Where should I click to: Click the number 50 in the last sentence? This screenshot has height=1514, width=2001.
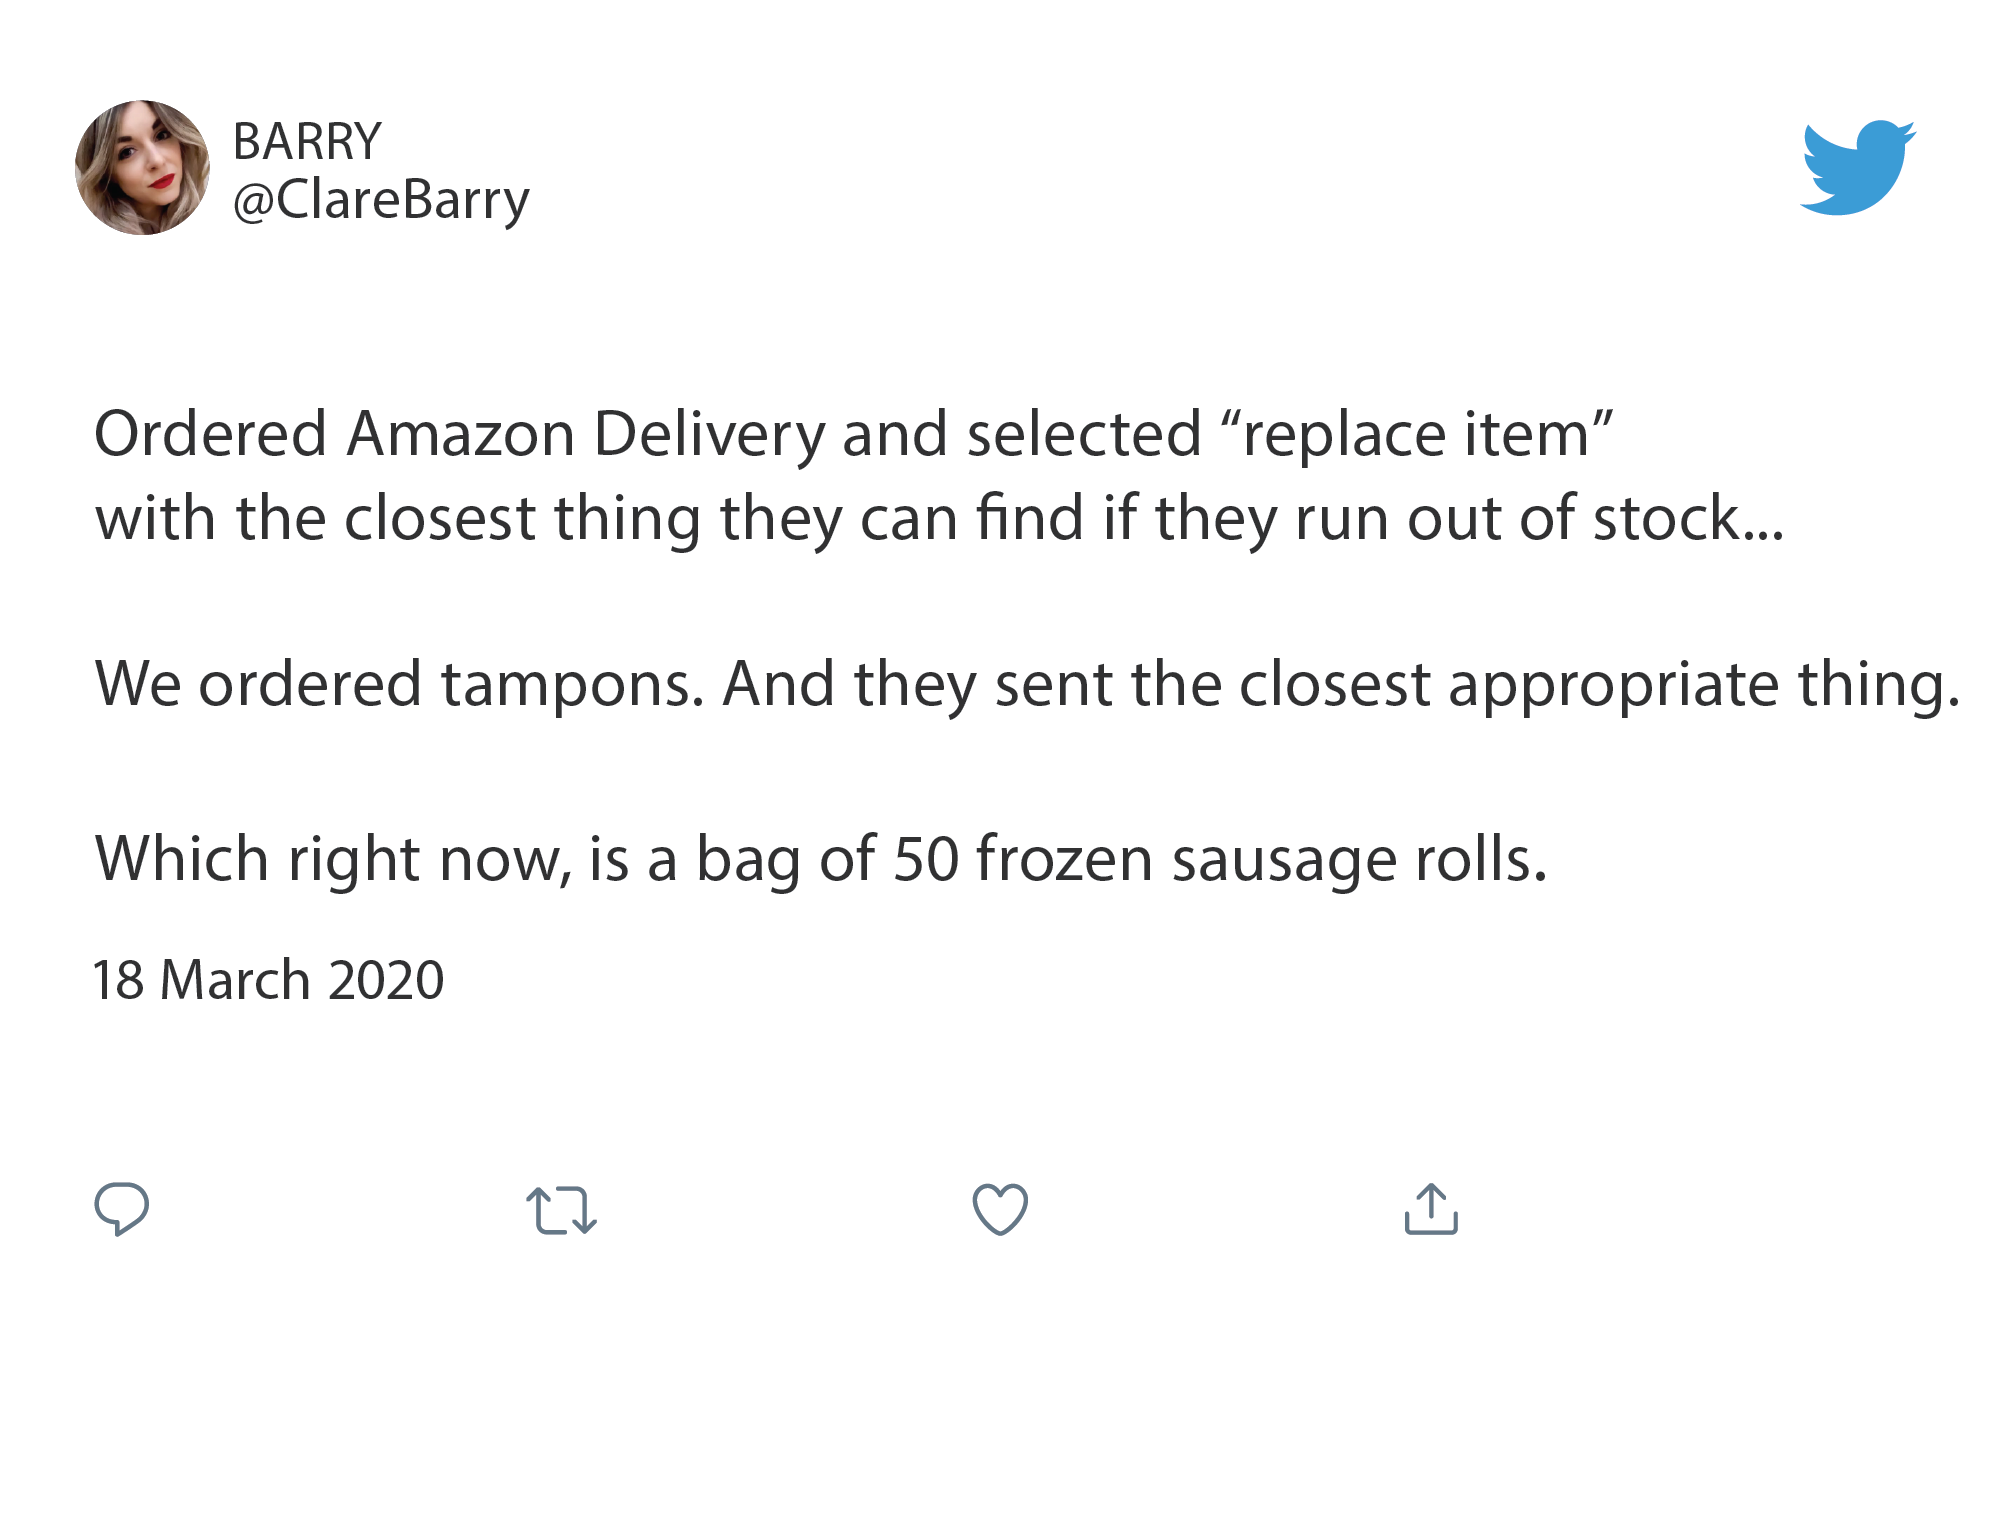926,859
